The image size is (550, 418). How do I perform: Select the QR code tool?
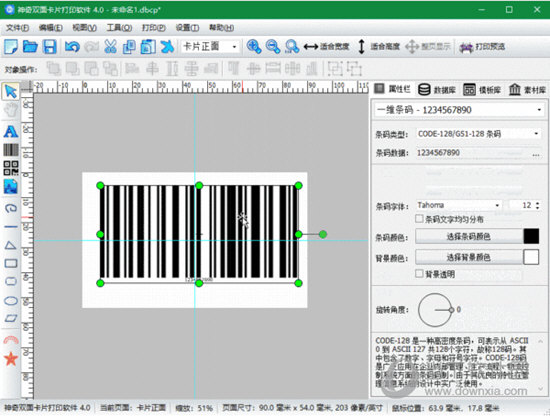click(11, 168)
